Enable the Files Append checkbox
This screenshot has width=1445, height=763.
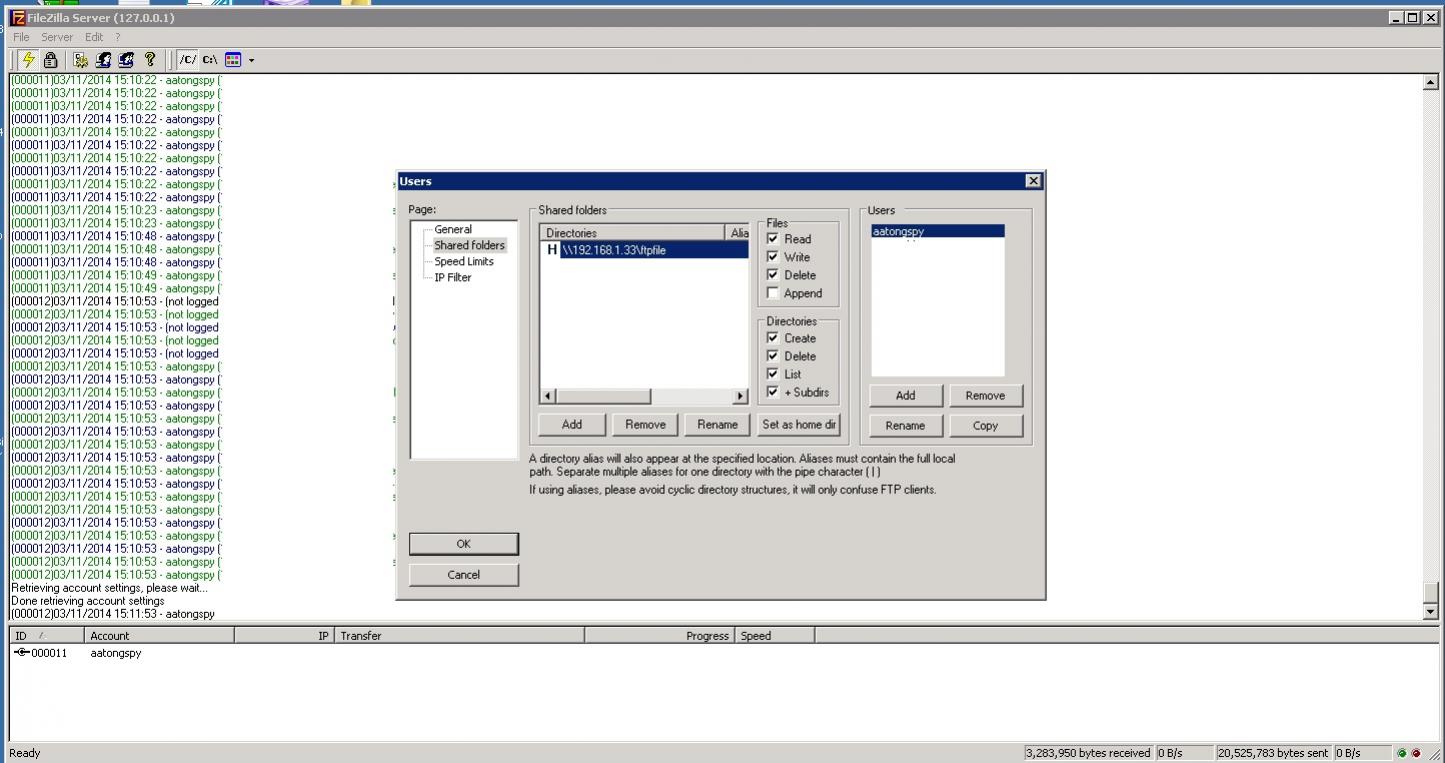coord(772,293)
